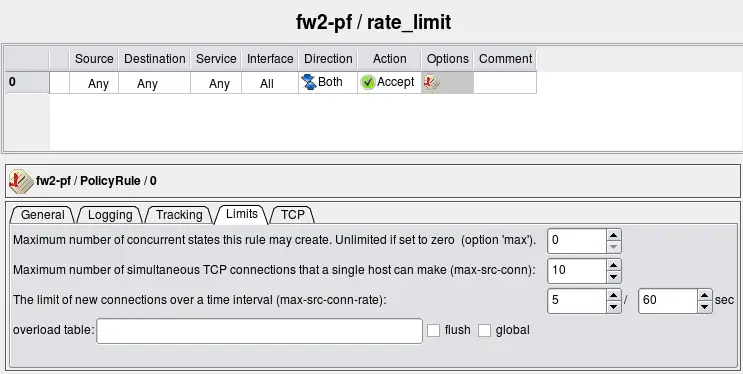The width and height of the screenshot is (743, 374).
Task: Focus the seconds interval field showing 60
Action: coord(668,301)
